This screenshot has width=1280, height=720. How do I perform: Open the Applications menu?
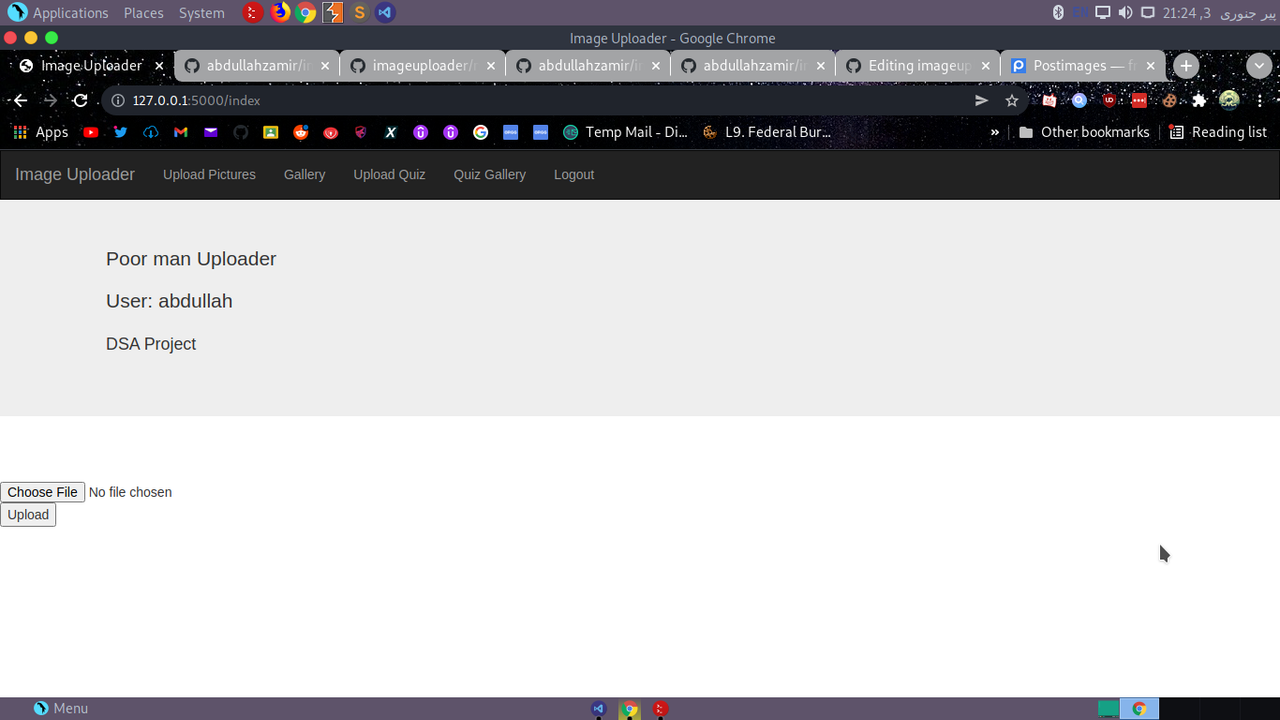pos(58,12)
